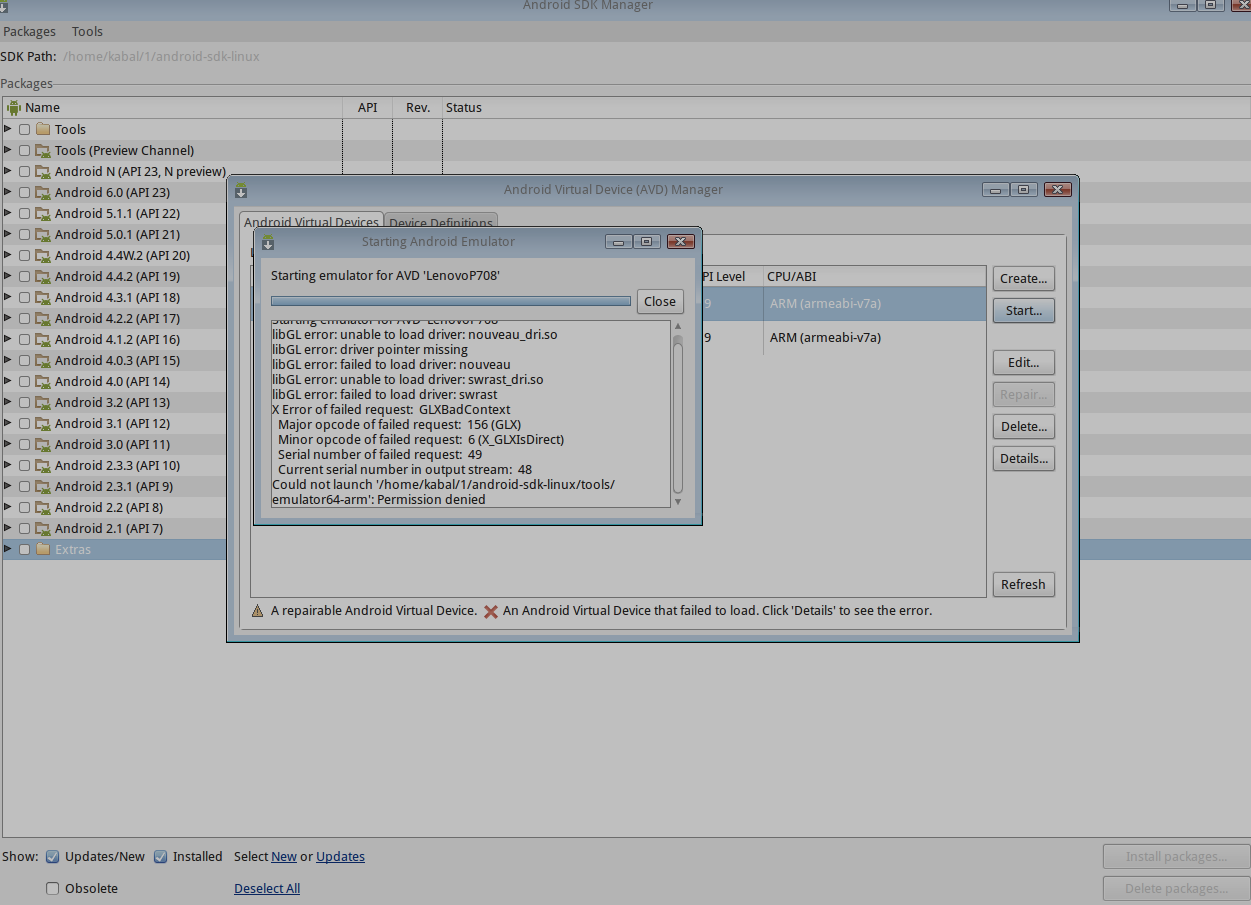Check the Android 5.1.1 (API 22) checkbox
This screenshot has width=1251, height=905.
click(x=25, y=213)
